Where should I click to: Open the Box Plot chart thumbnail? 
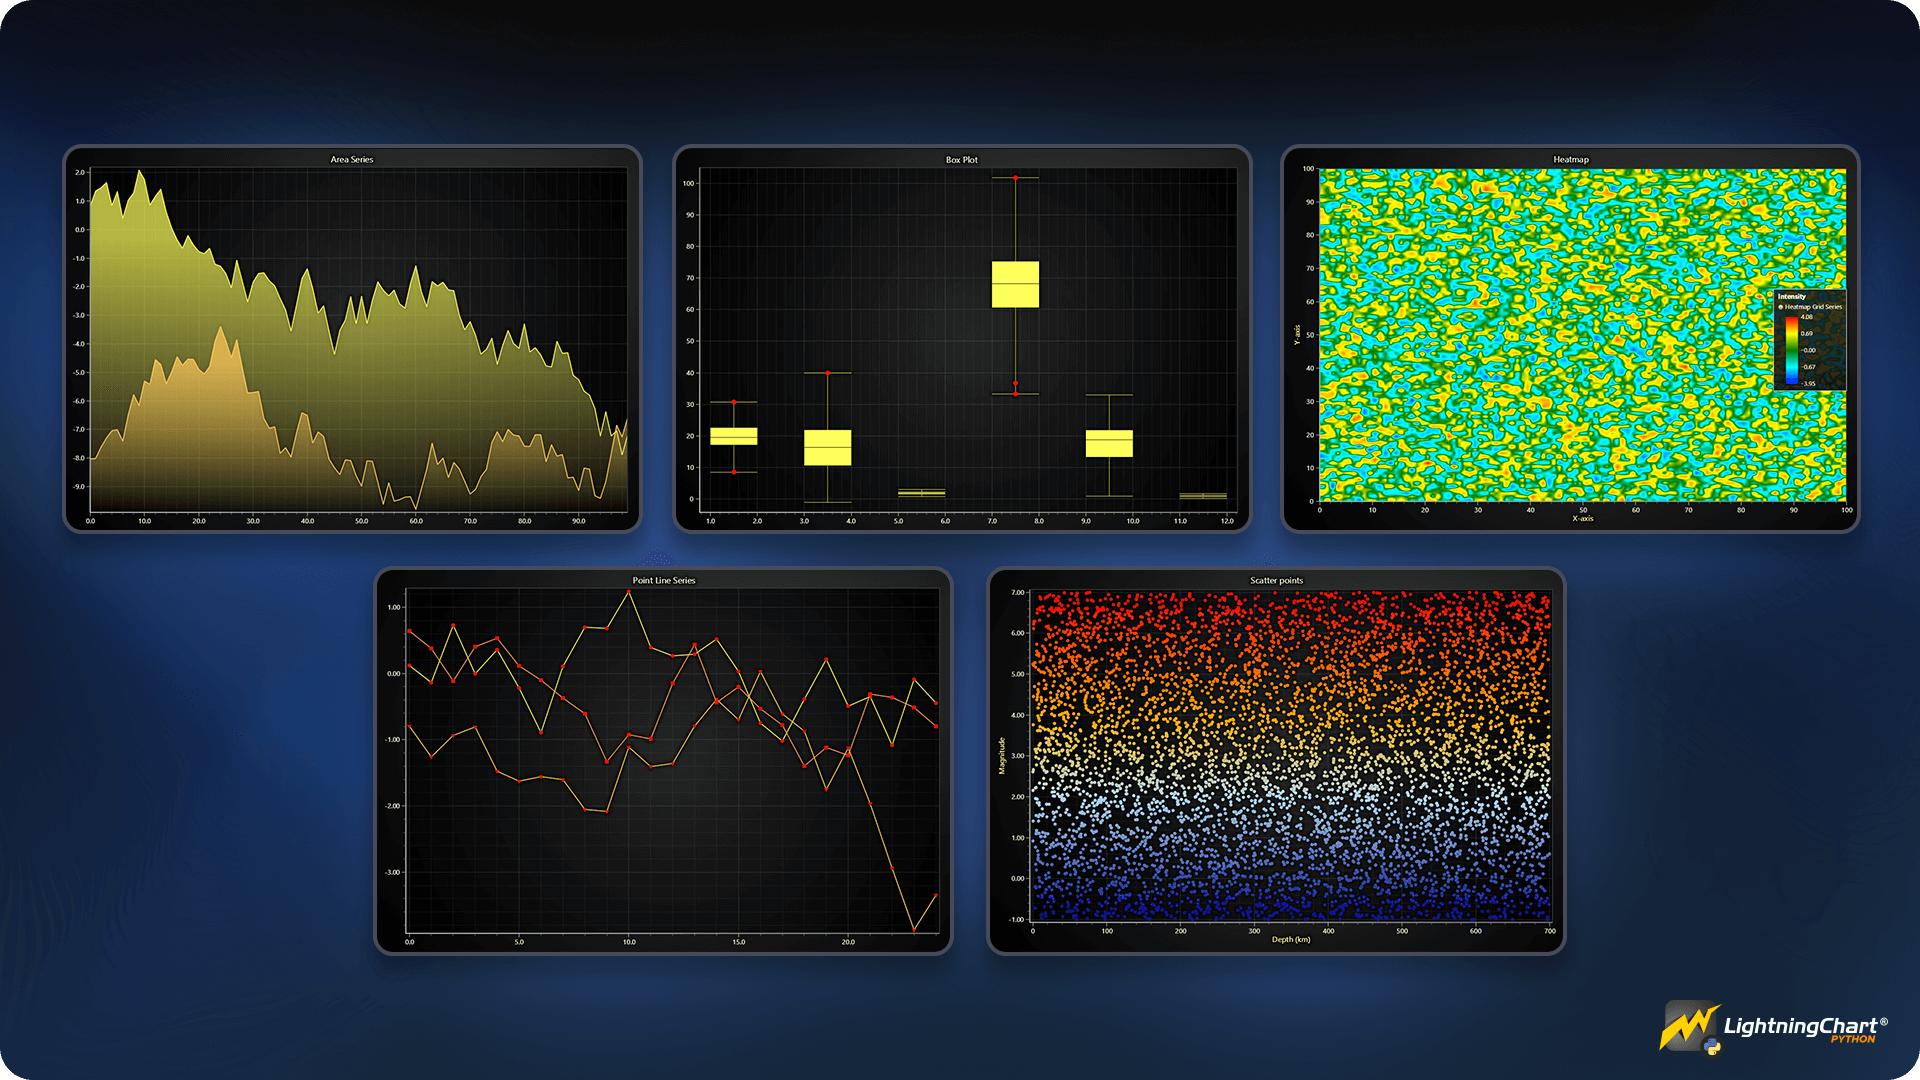pyautogui.click(x=962, y=339)
